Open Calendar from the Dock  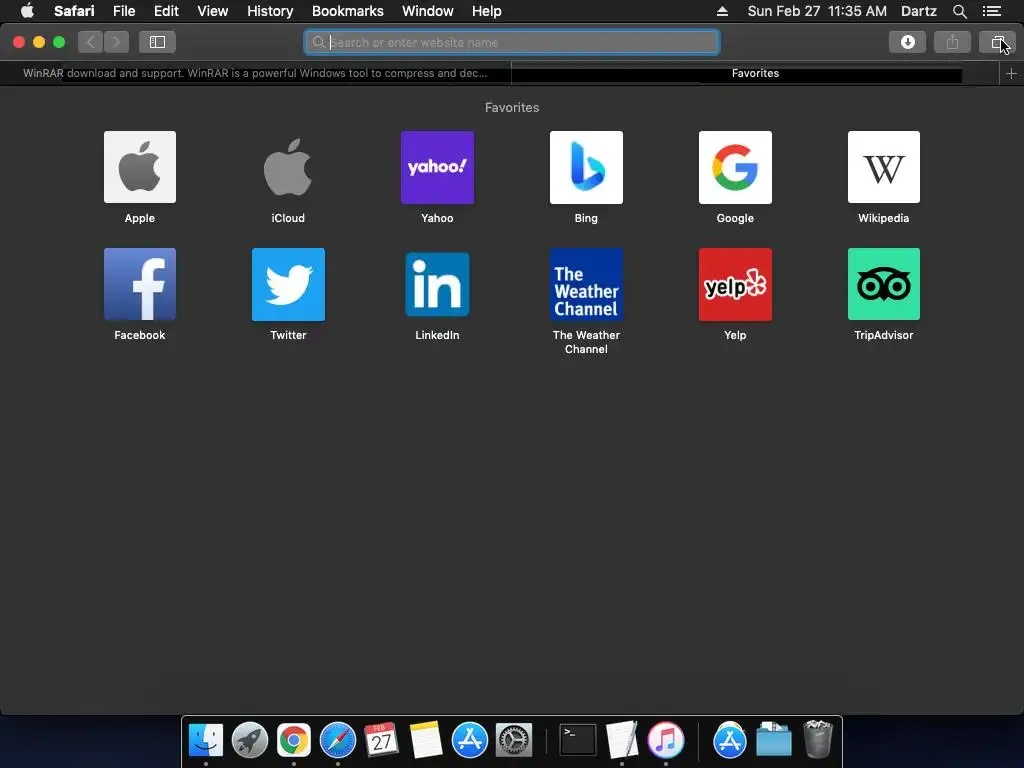coord(381,741)
